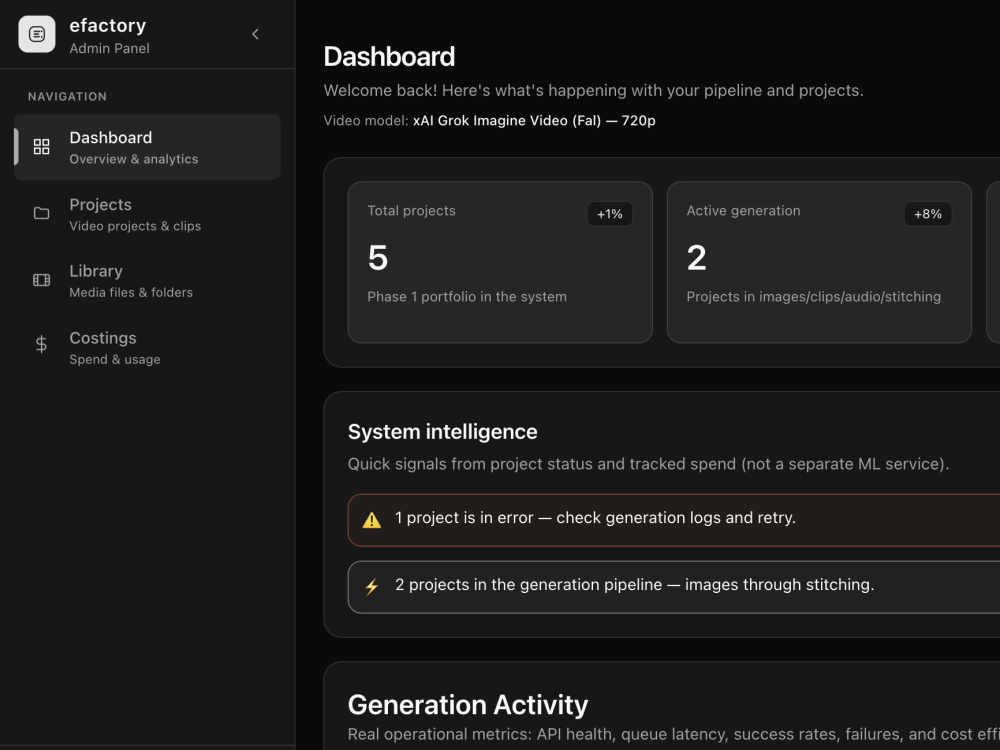Click the number 5 in Total projects
Screen dimensions: 1000x750
[x=378, y=258]
